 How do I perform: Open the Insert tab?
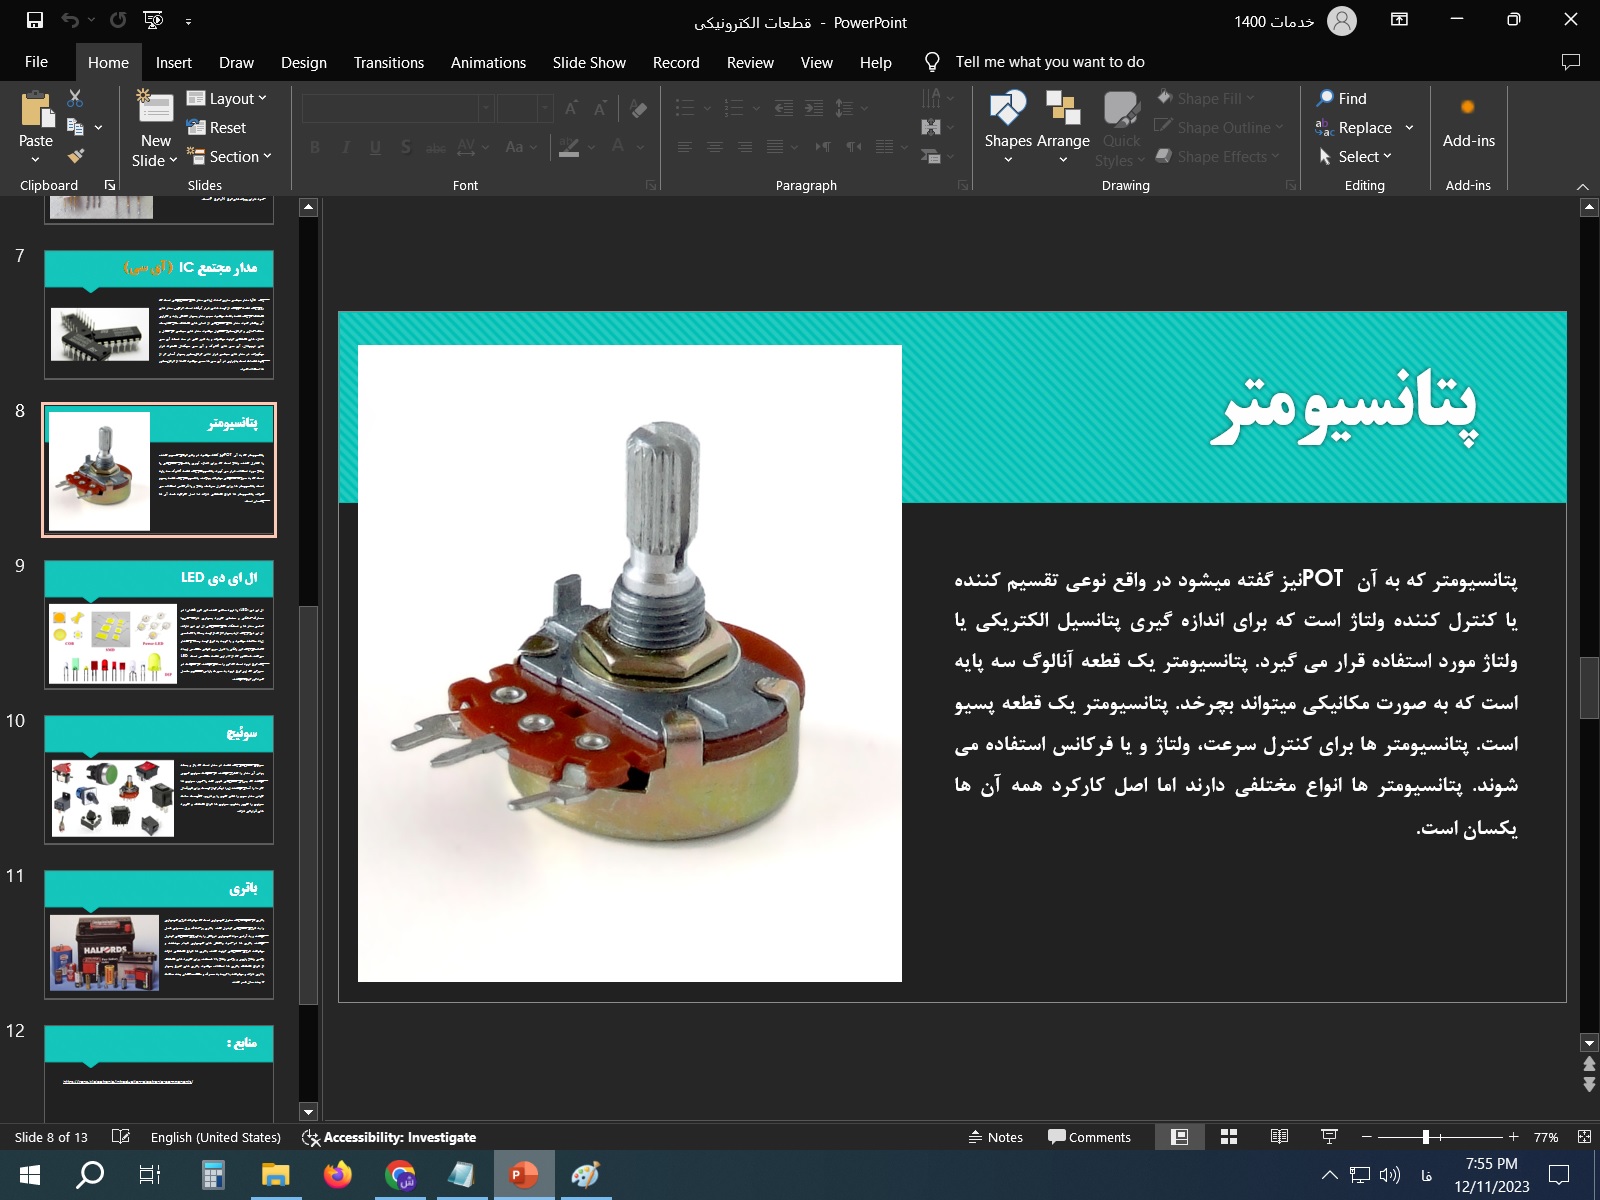click(x=173, y=62)
